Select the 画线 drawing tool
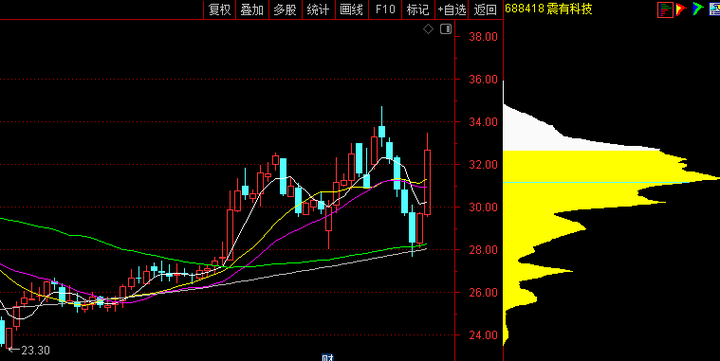 351,10
